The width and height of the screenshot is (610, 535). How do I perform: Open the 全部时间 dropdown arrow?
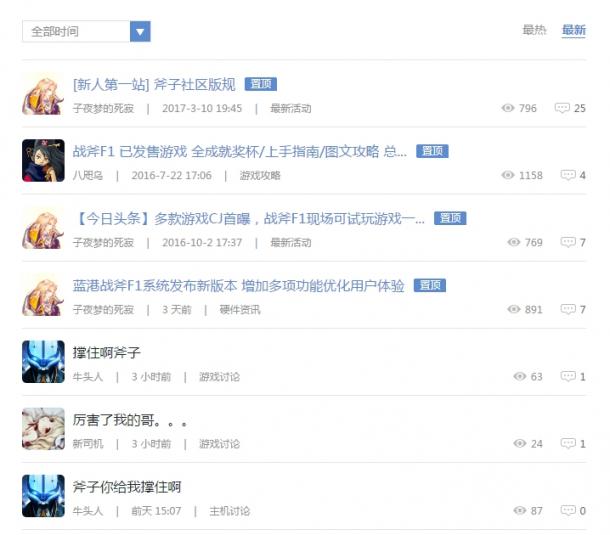click(140, 32)
